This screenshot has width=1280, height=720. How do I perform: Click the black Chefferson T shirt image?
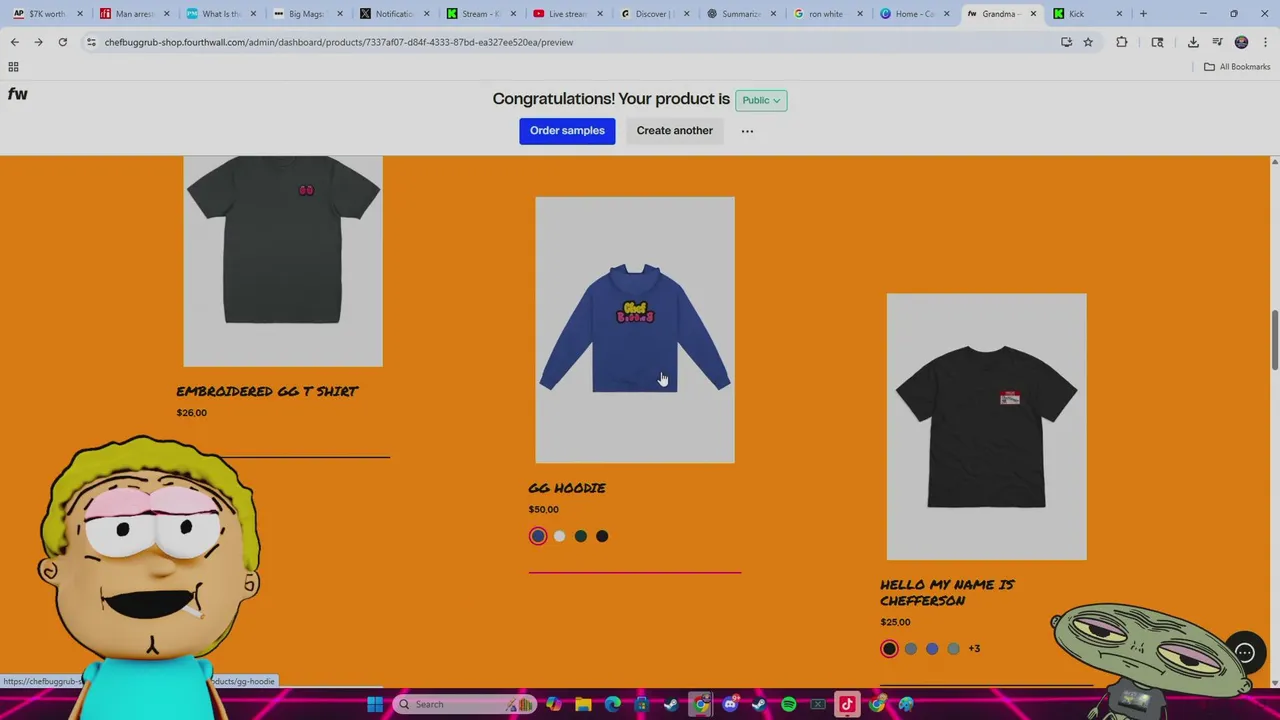(986, 427)
